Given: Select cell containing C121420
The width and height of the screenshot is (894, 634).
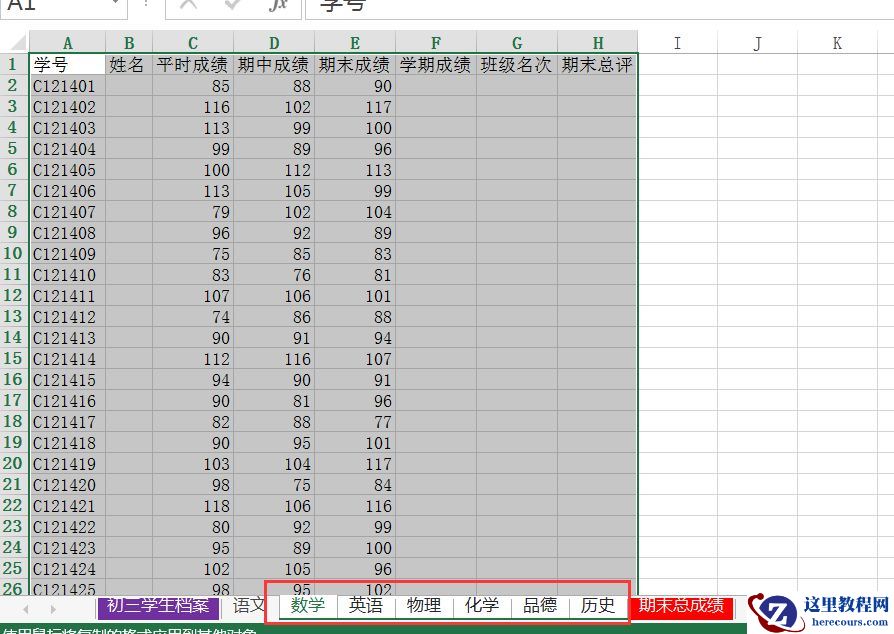Looking at the screenshot, I should click(x=67, y=485).
